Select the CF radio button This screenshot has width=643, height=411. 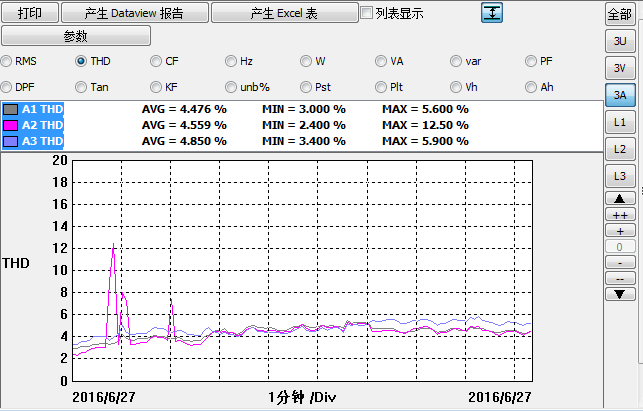coord(156,62)
